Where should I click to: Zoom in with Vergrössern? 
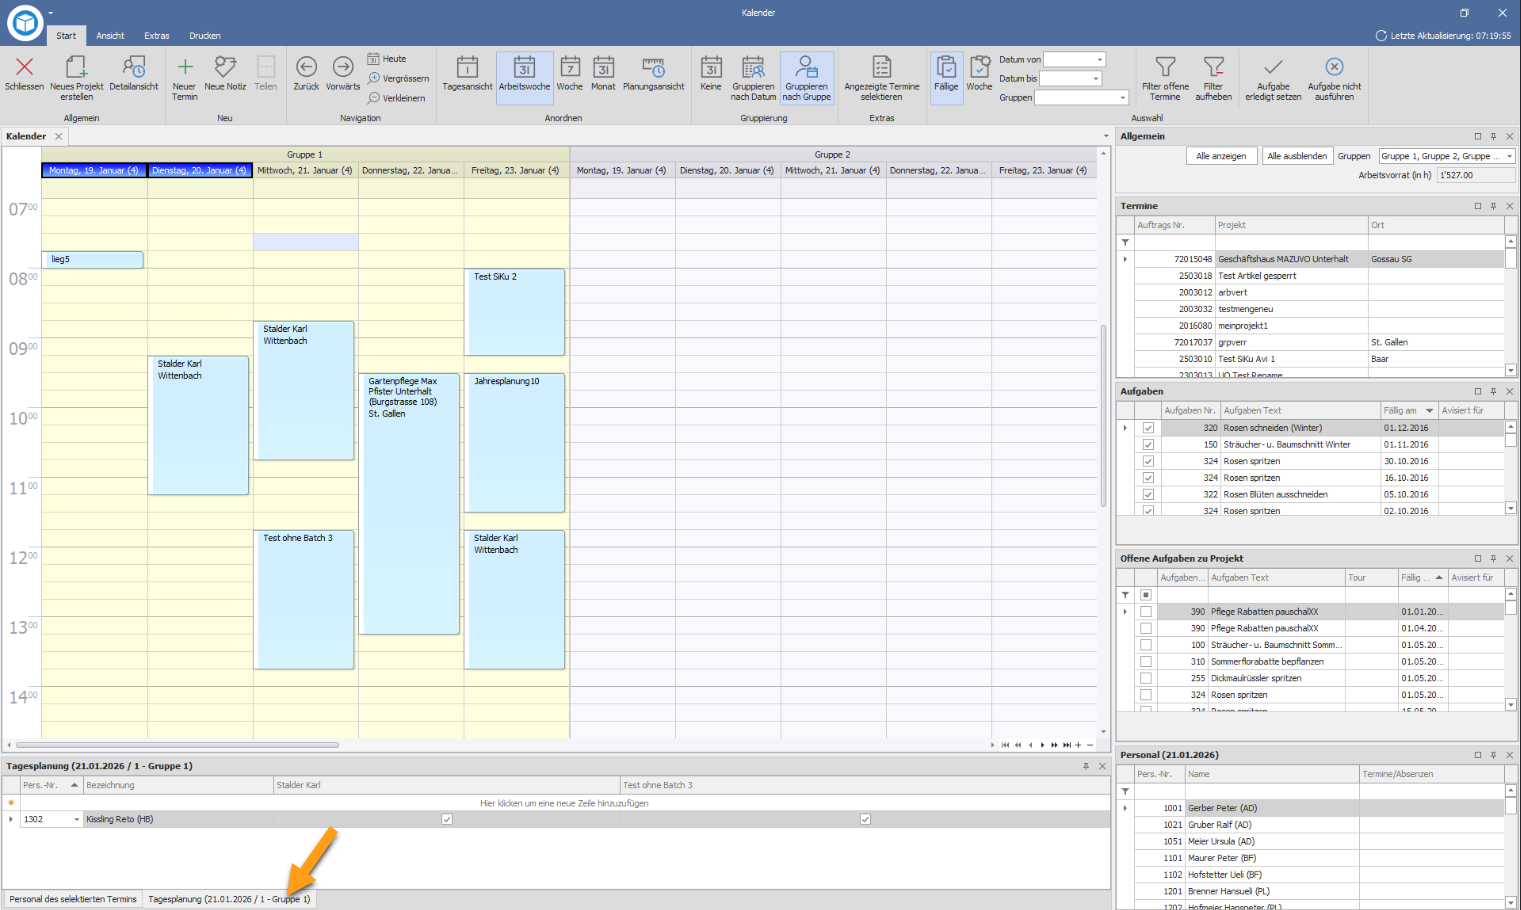tap(399, 78)
